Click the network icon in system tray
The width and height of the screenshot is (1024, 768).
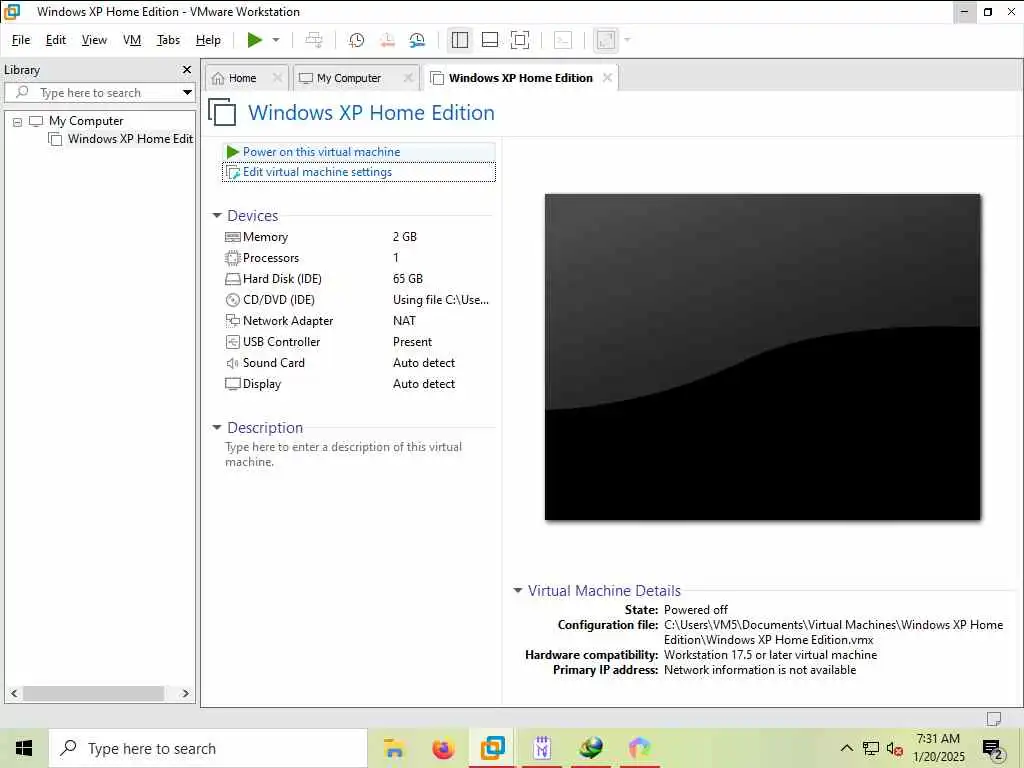coord(871,748)
